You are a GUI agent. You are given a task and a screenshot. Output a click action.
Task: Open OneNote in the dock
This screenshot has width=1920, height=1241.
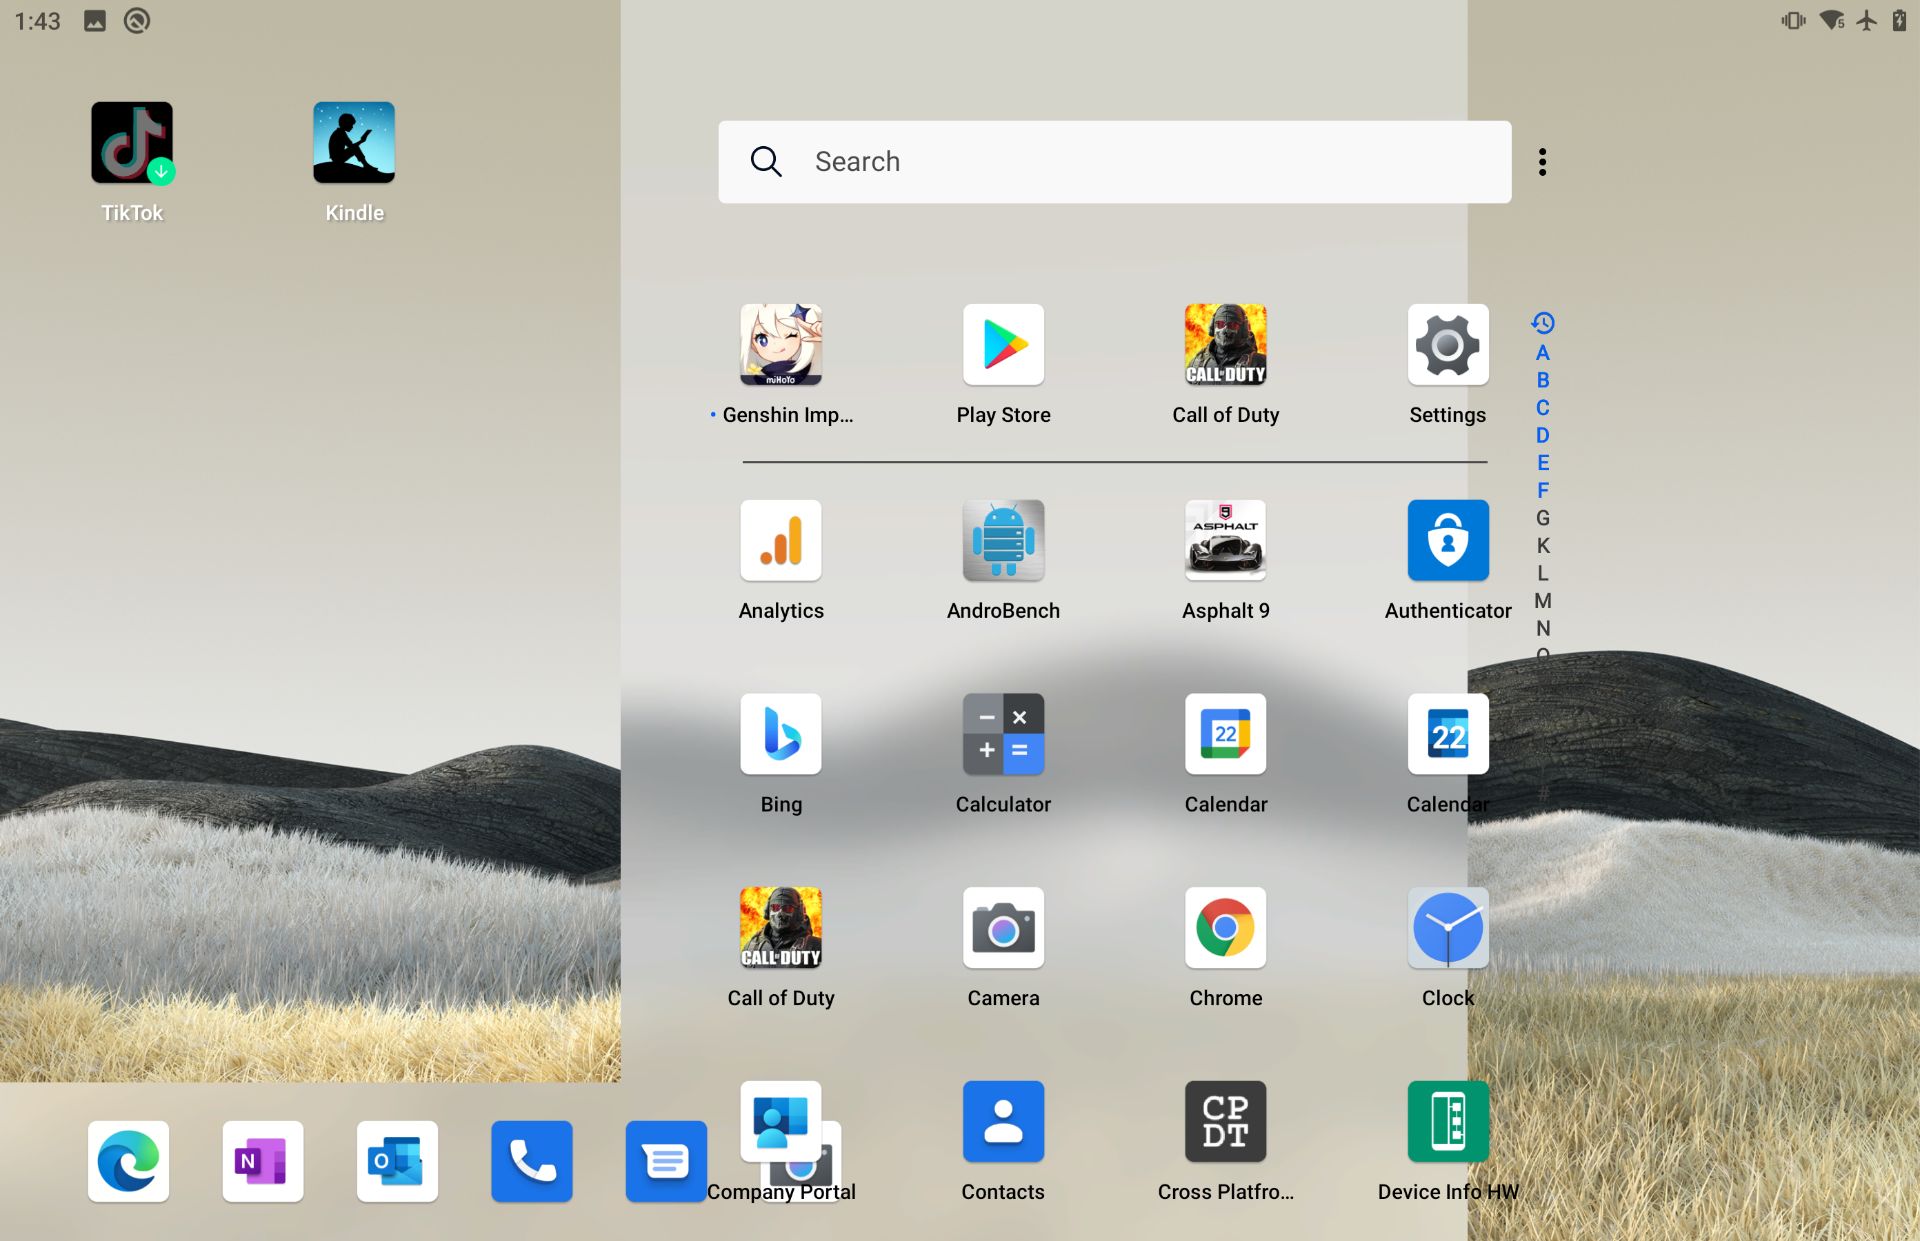pos(262,1162)
